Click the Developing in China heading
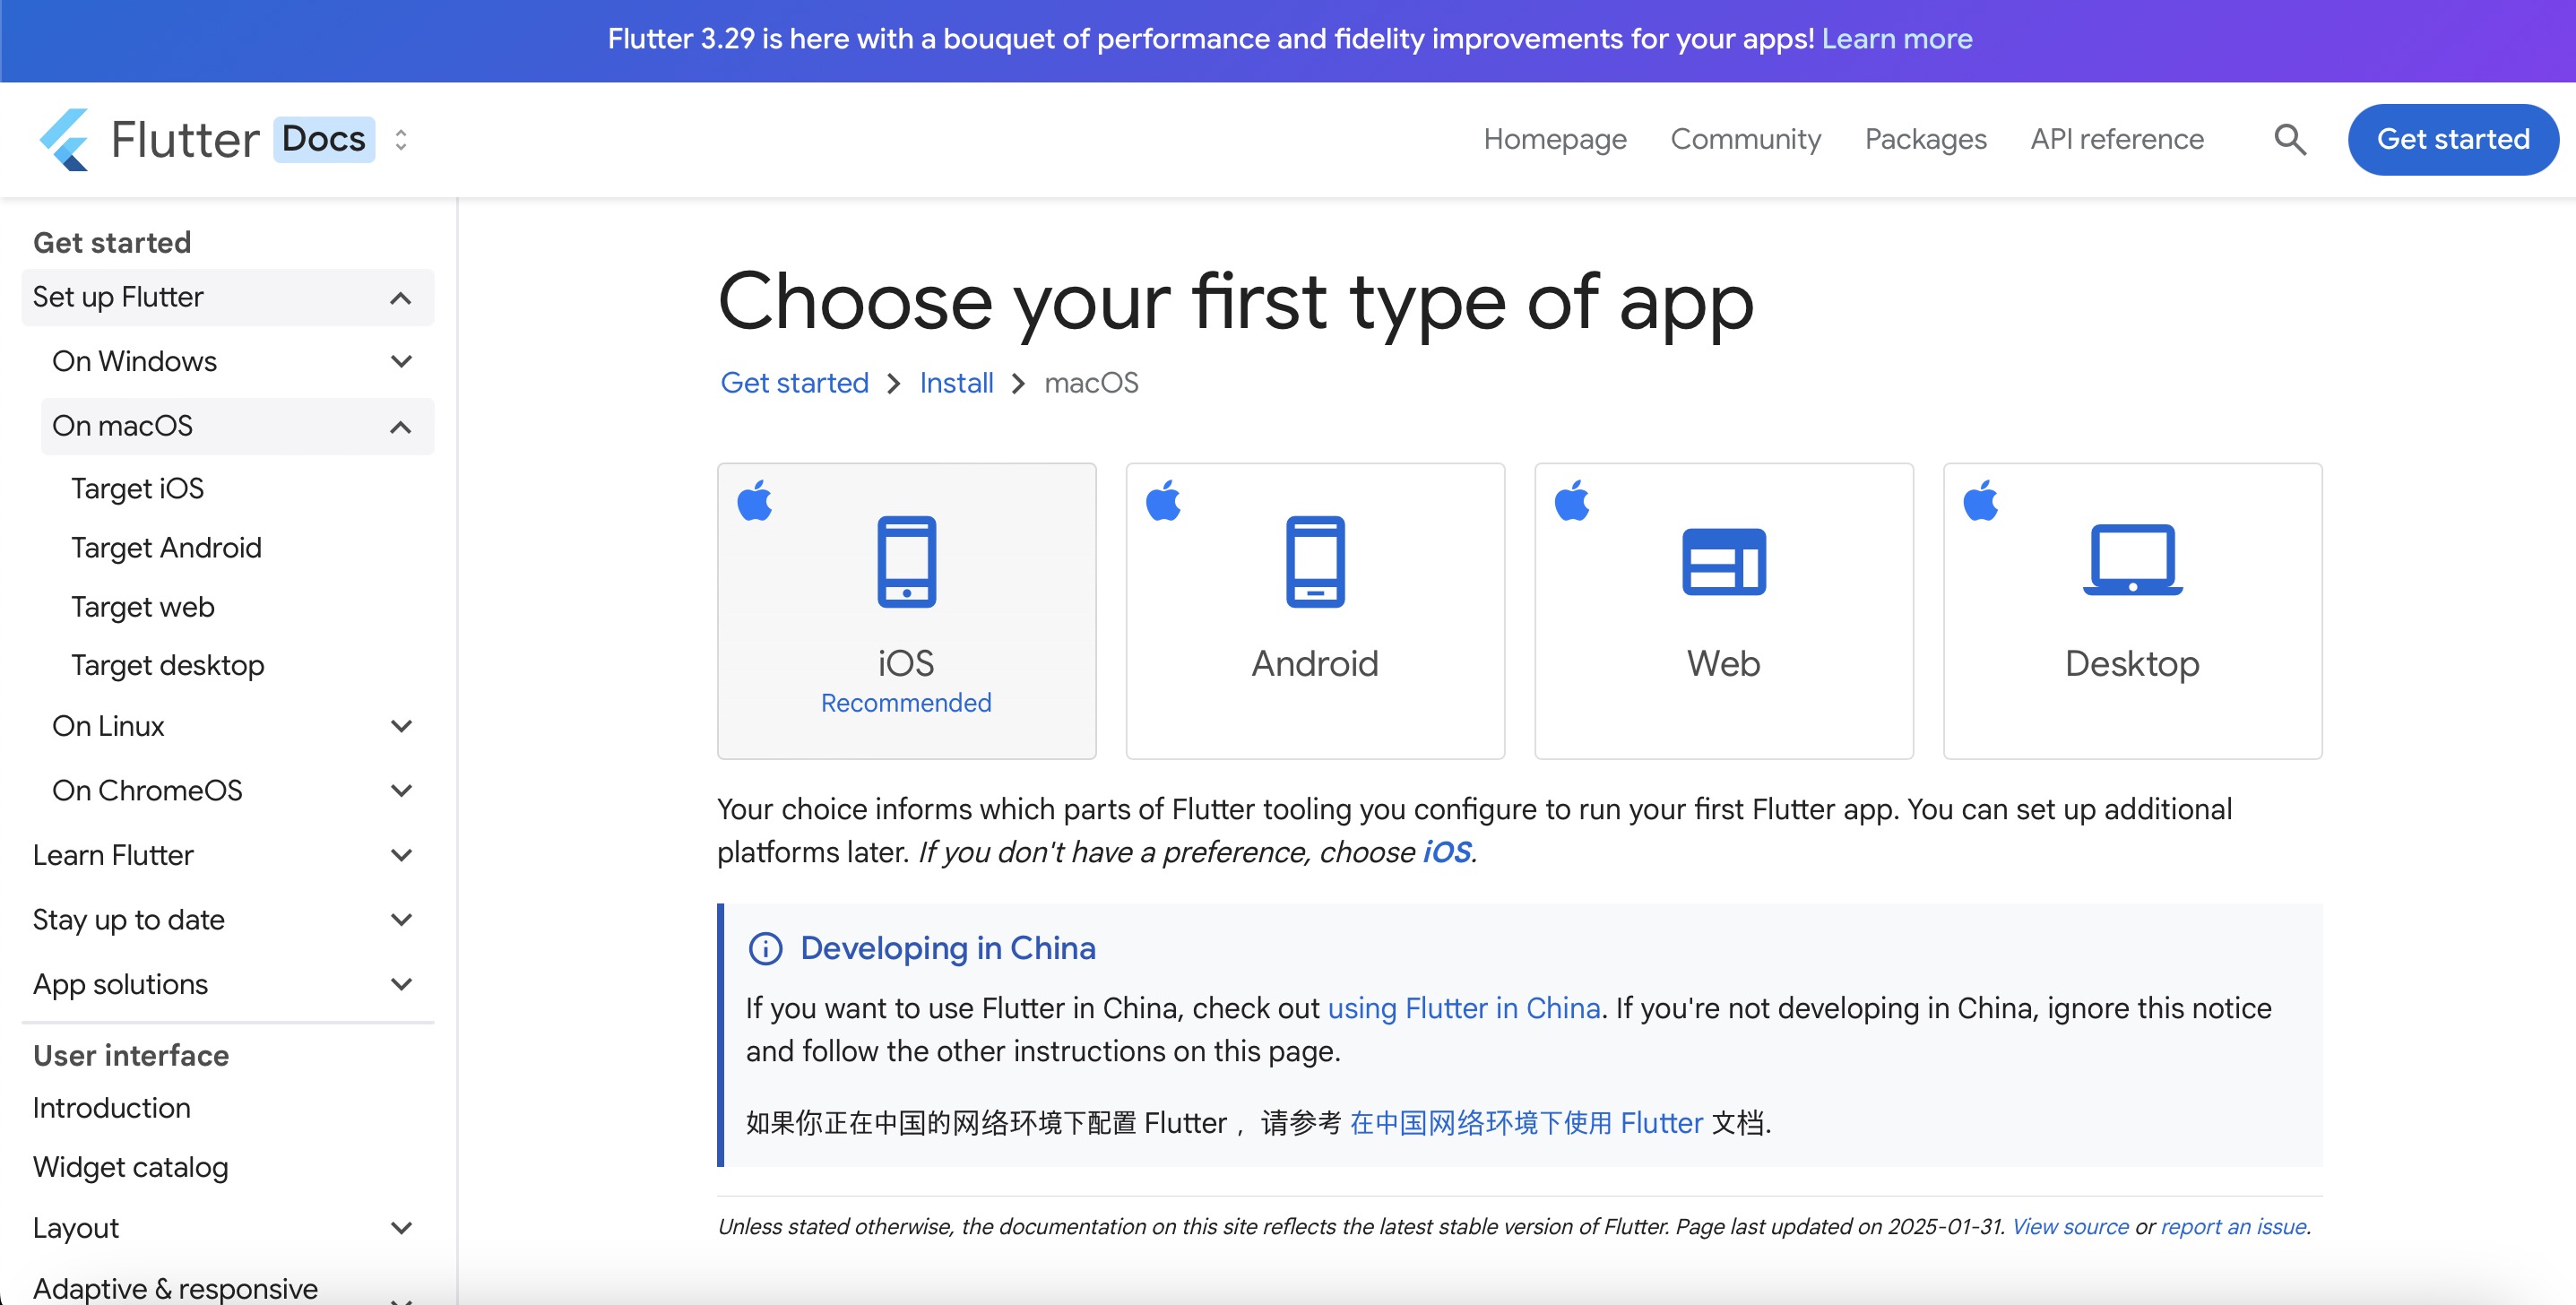This screenshot has width=2576, height=1305. coord(948,948)
